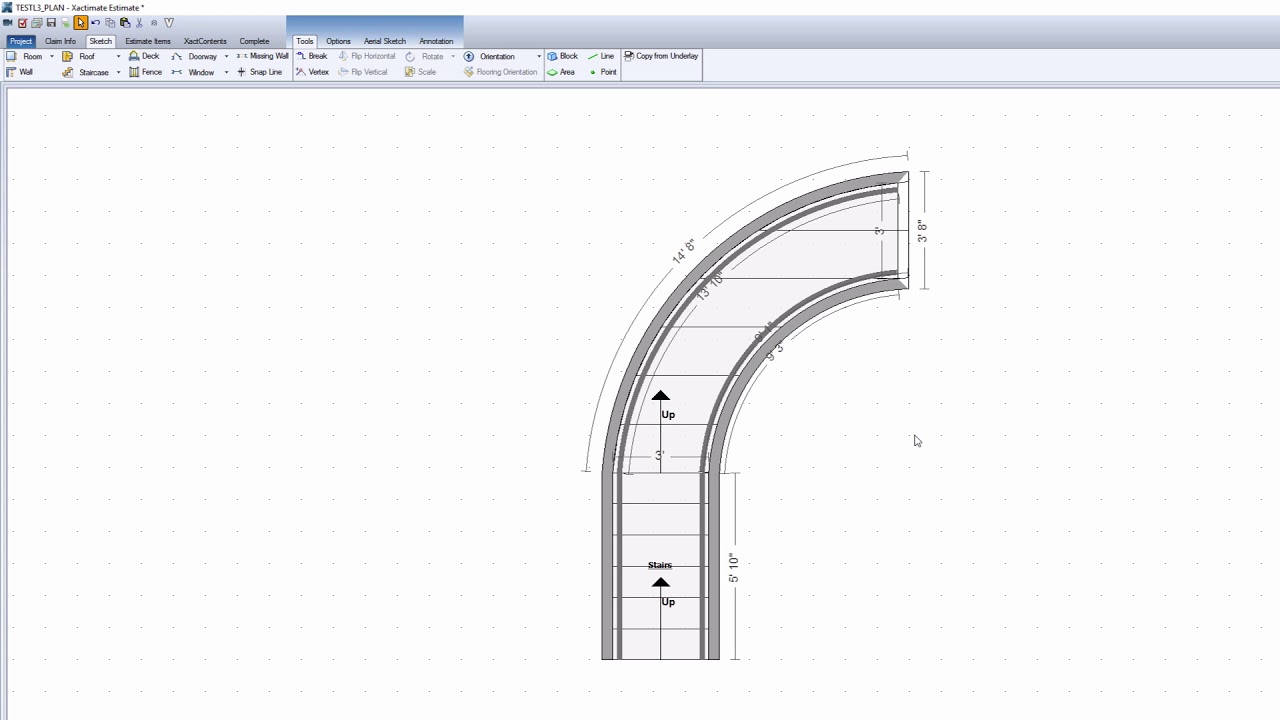Click the Rotate button
Image resolution: width=1280 pixels, height=720 pixels.
424,56
